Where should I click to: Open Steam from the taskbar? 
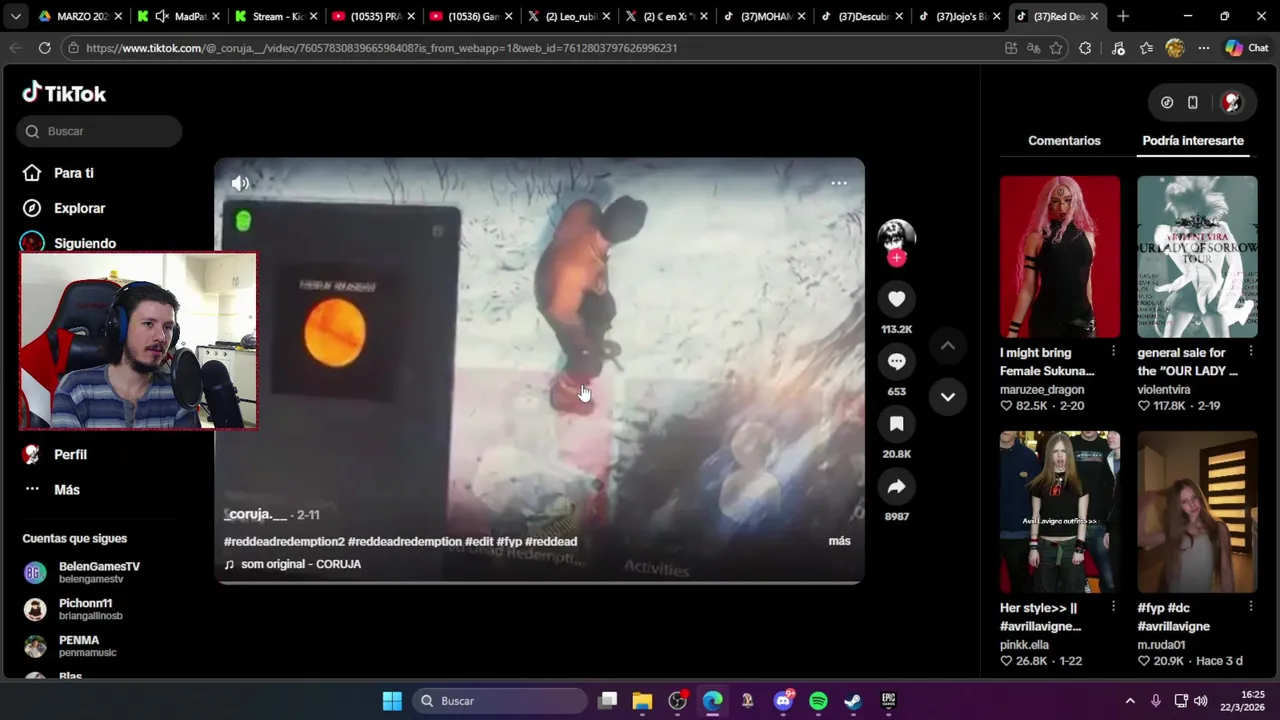[853, 701]
